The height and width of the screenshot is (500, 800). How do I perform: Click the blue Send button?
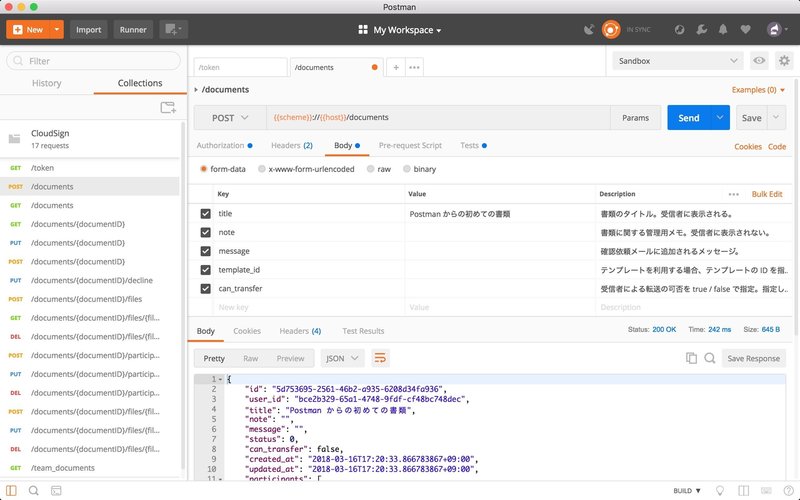pos(688,118)
